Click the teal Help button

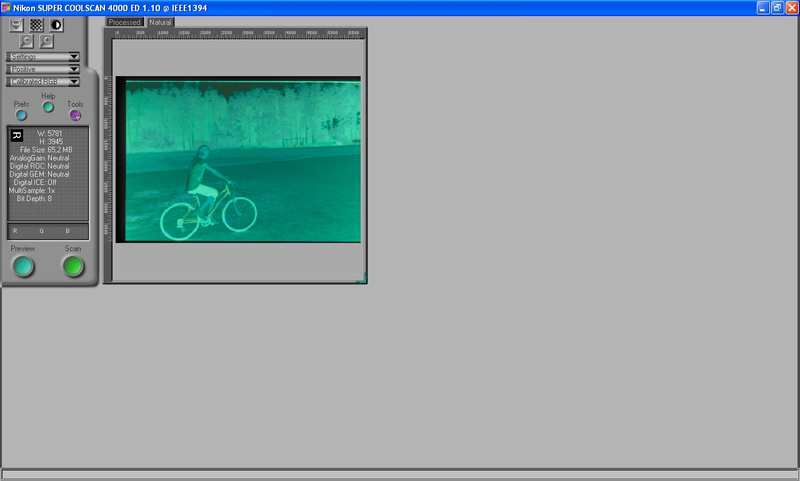(48, 107)
